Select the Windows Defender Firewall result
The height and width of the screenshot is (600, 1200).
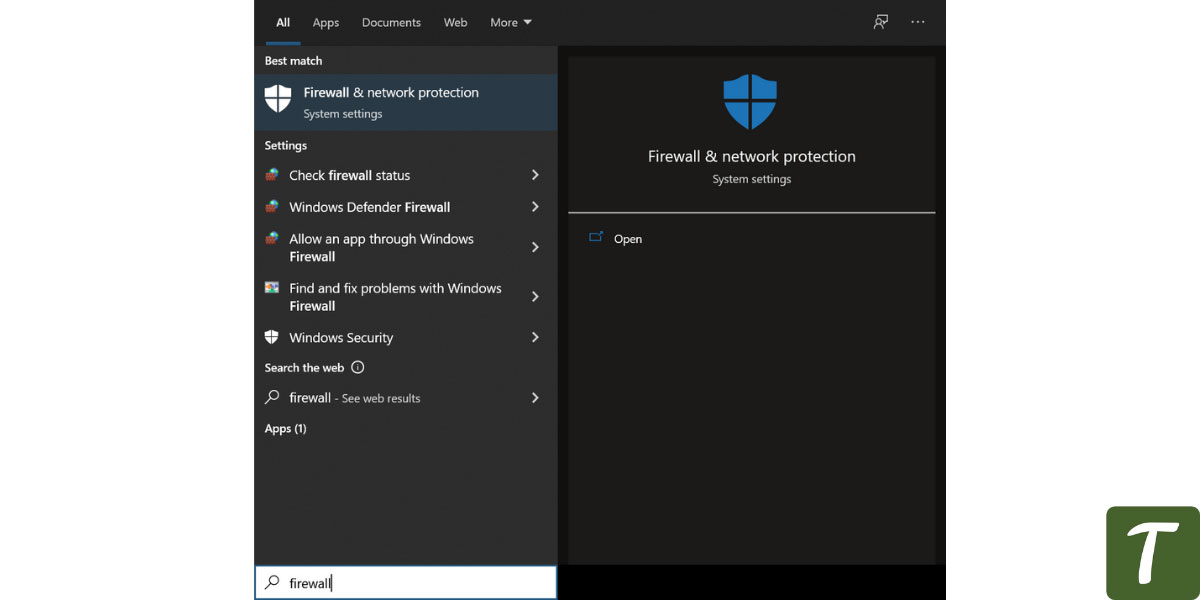pos(406,207)
